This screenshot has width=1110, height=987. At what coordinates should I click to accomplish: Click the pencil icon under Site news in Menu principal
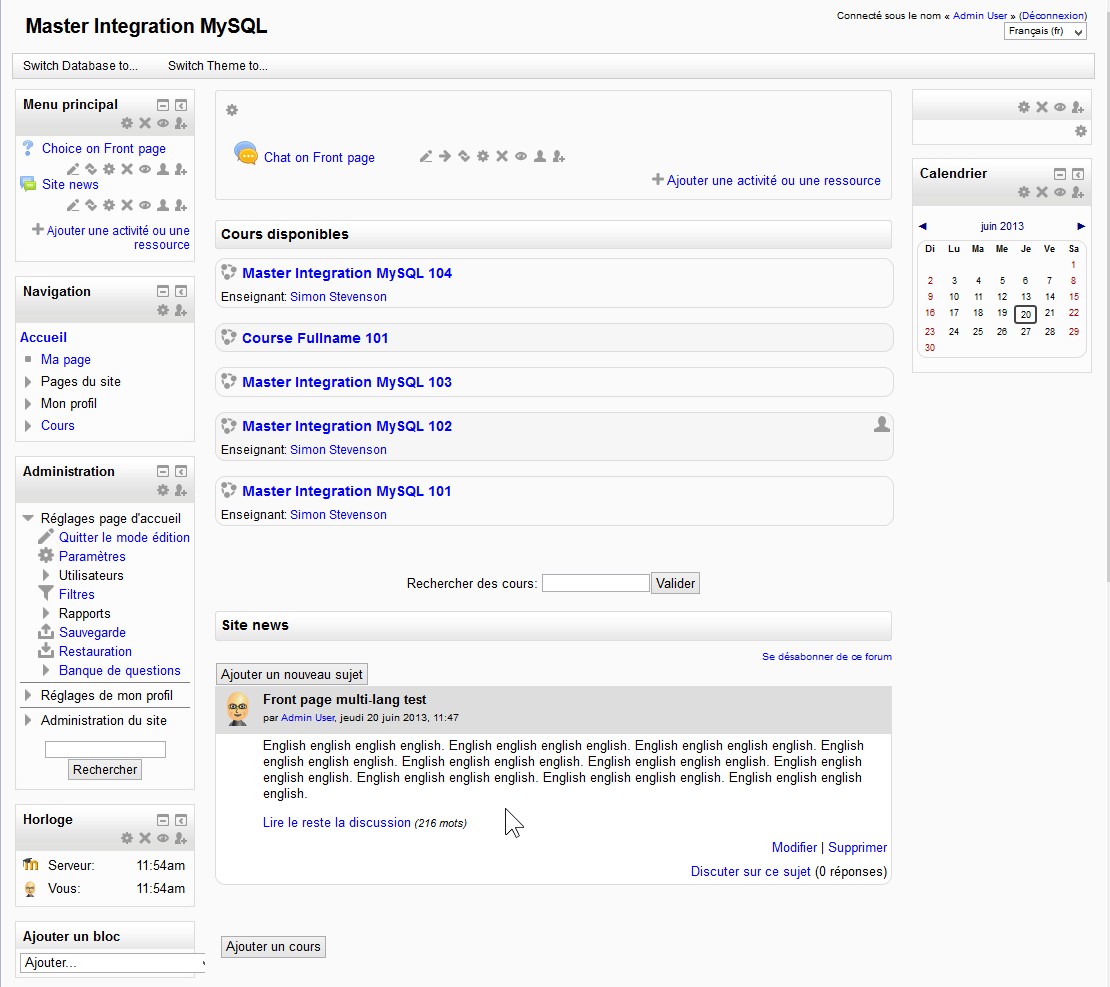(x=73, y=205)
